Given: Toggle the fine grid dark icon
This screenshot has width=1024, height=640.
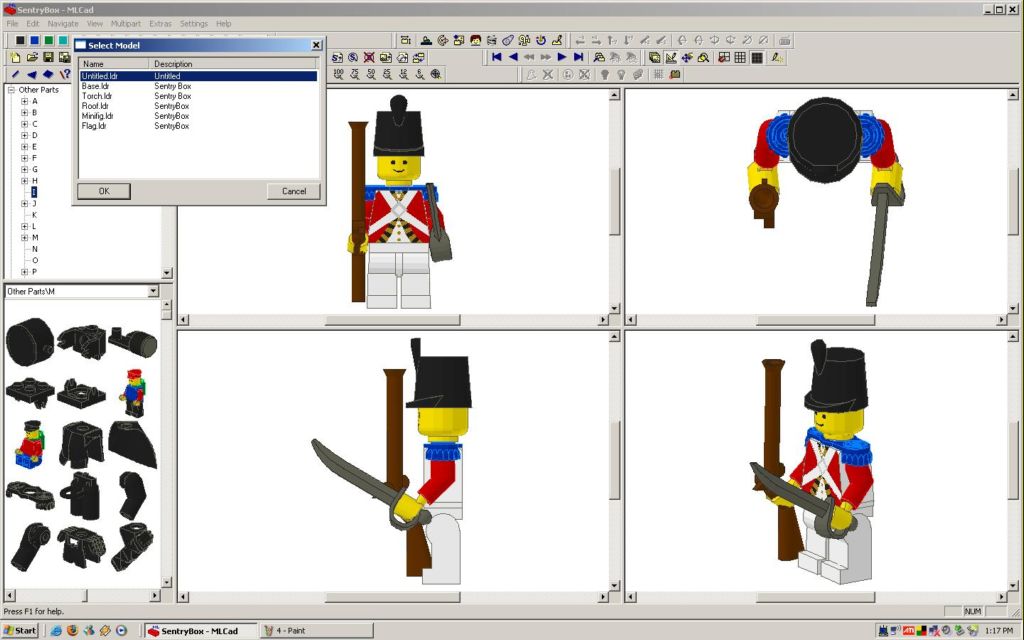Looking at the screenshot, I should (757, 57).
